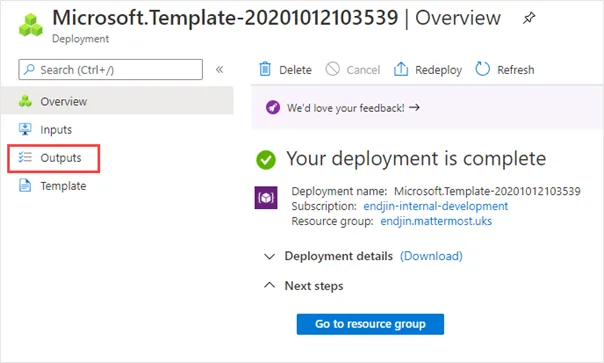Click the Cancel circle-slash icon

coord(332,69)
